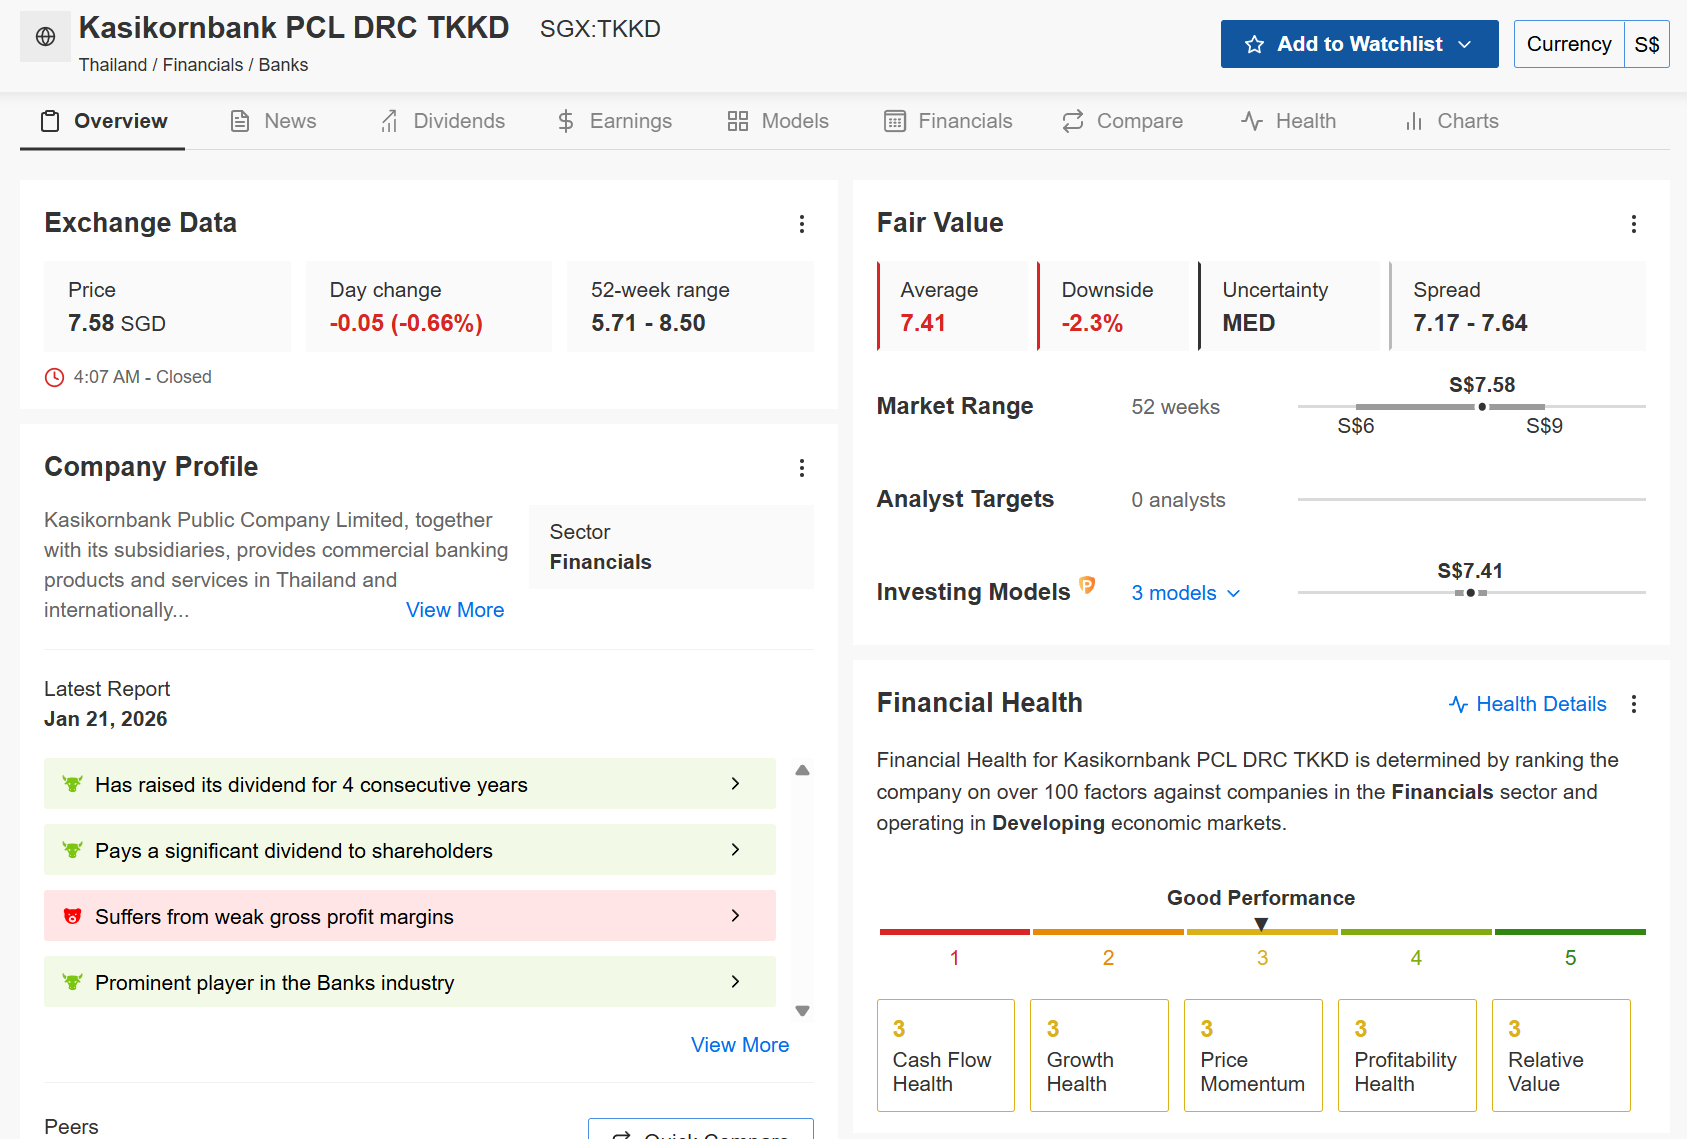Image resolution: width=1687 pixels, height=1139 pixels.
Task: Open the Compare tab
Action: tap(1122, 122)
